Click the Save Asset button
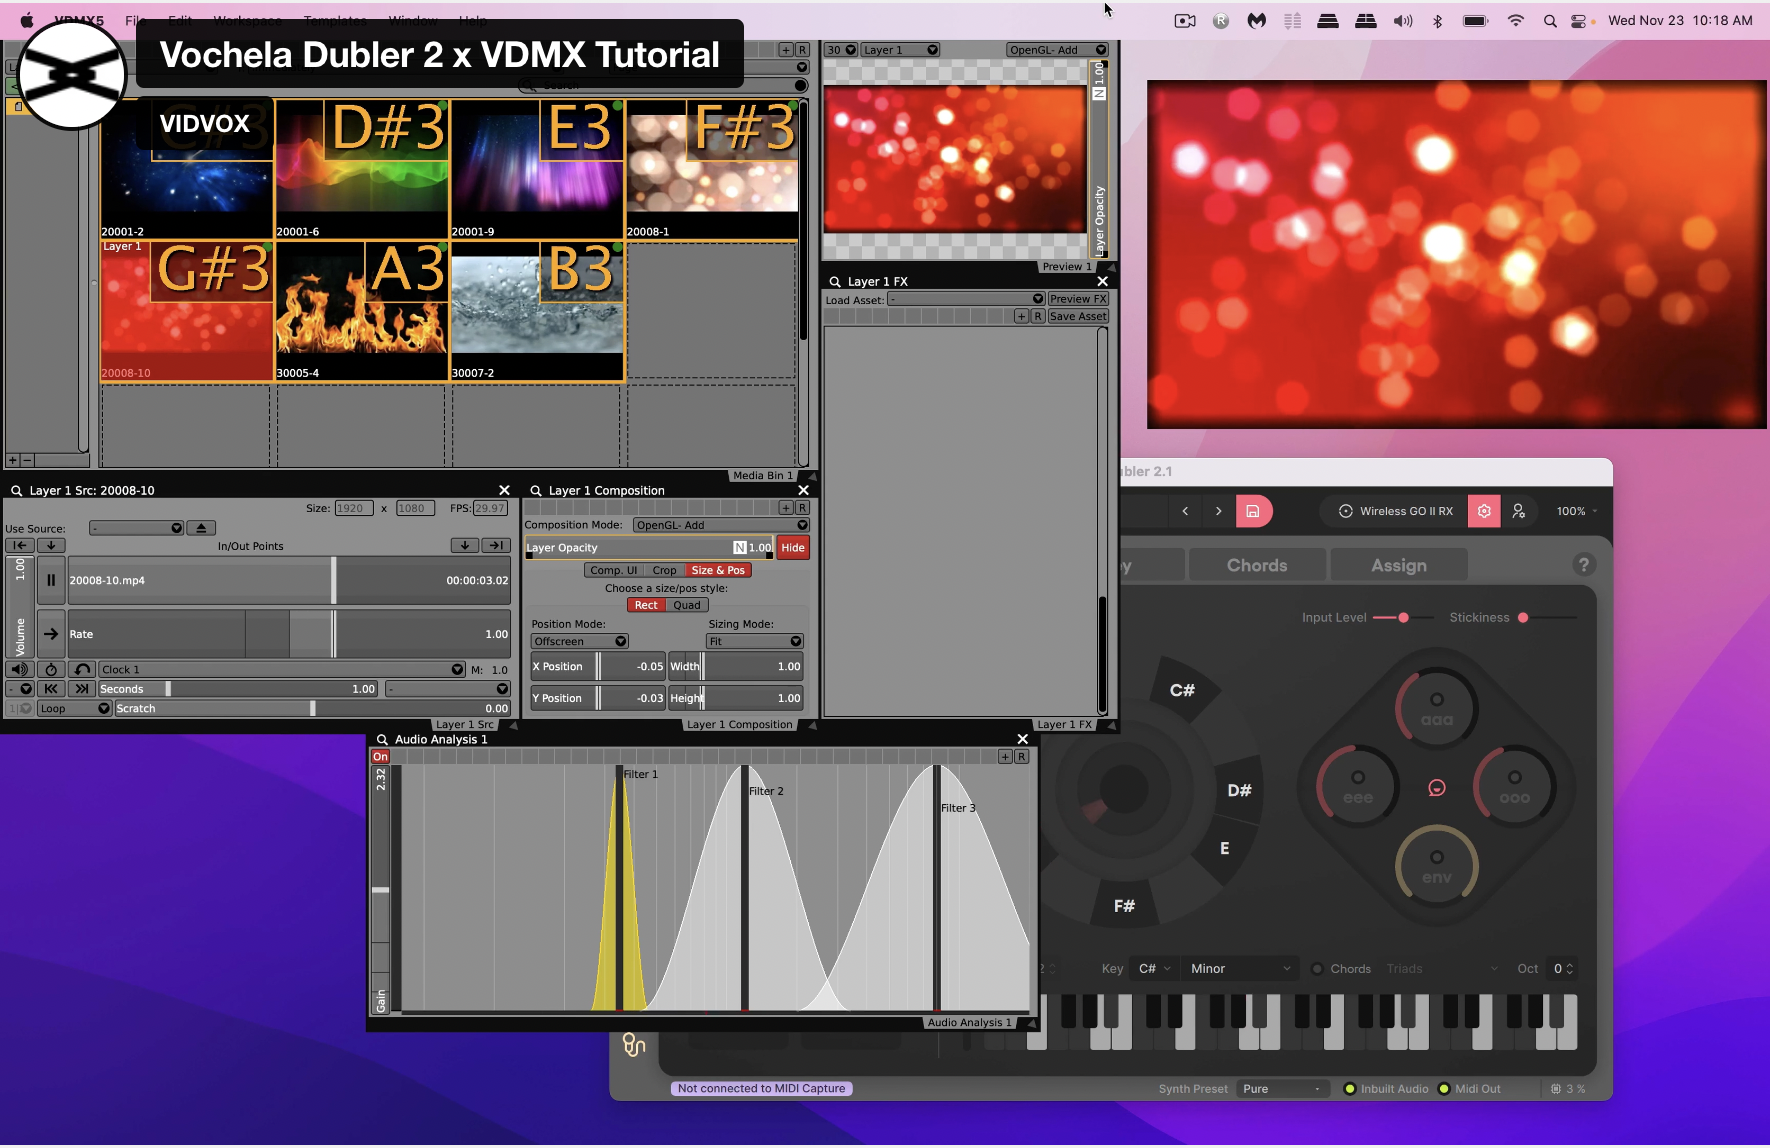The height and width of the screenshot is (1148, 1770). pyautogui.click(x=1077, y=316)
